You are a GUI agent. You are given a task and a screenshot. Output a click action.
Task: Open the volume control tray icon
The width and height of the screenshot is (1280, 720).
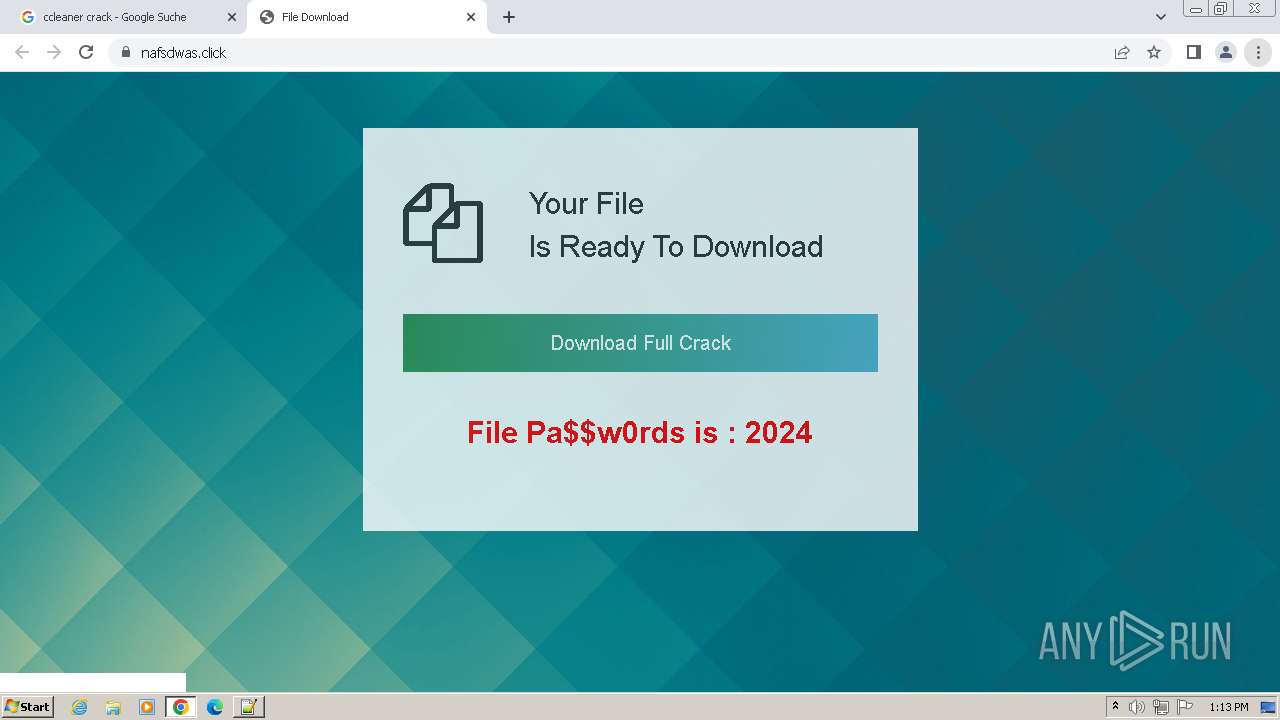[x=1137, y=707]
